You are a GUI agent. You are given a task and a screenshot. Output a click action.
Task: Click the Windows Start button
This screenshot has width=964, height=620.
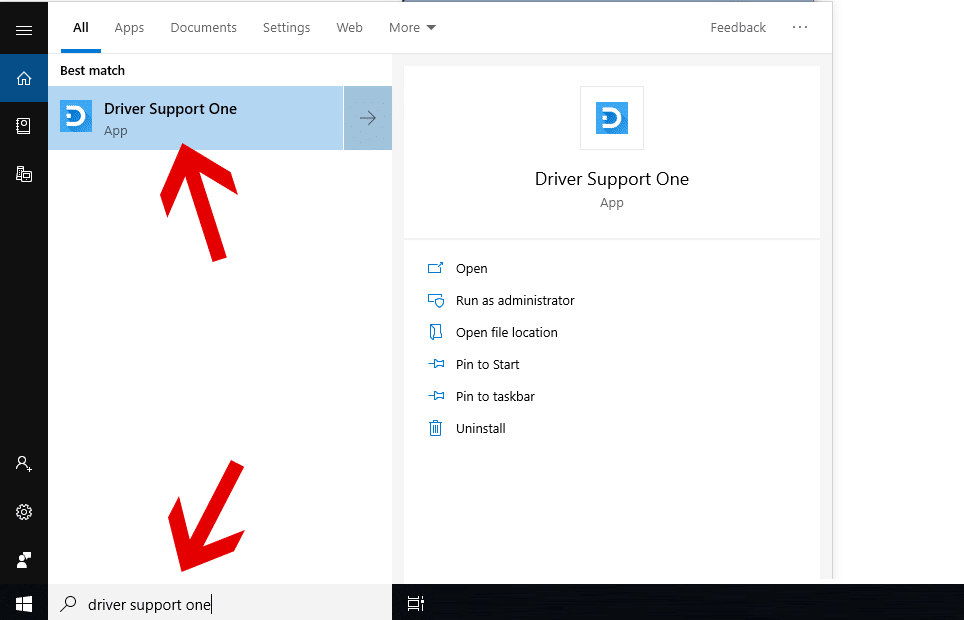pyautogui.click(x=24, y=604)
